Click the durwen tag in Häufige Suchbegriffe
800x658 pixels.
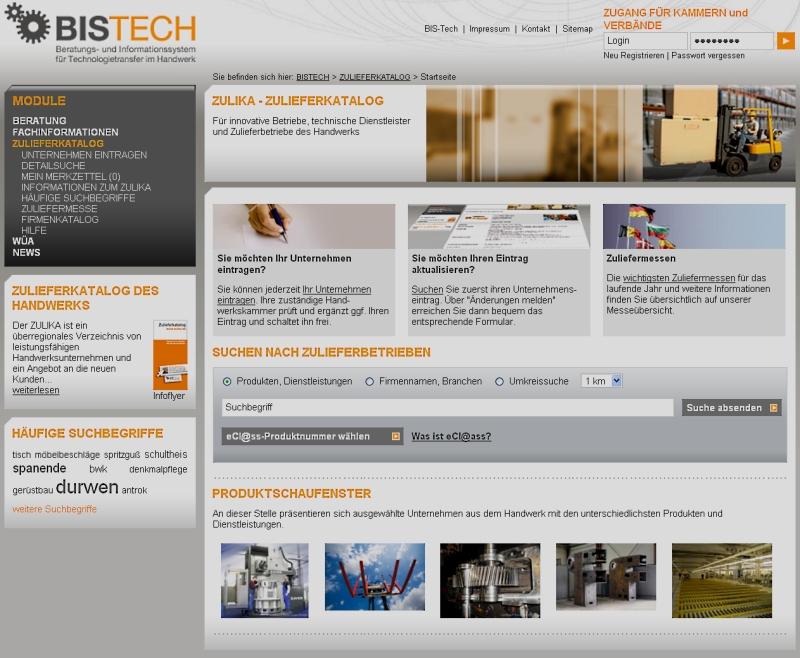coord(87,488)
